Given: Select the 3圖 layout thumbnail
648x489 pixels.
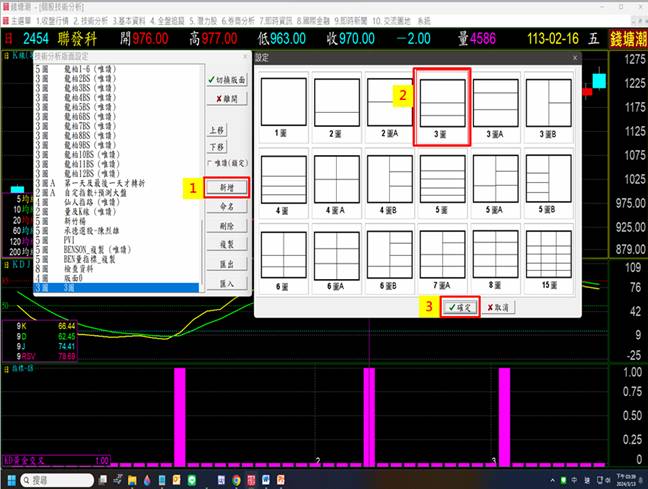Looking at the screenshot, I should [440, 107].
